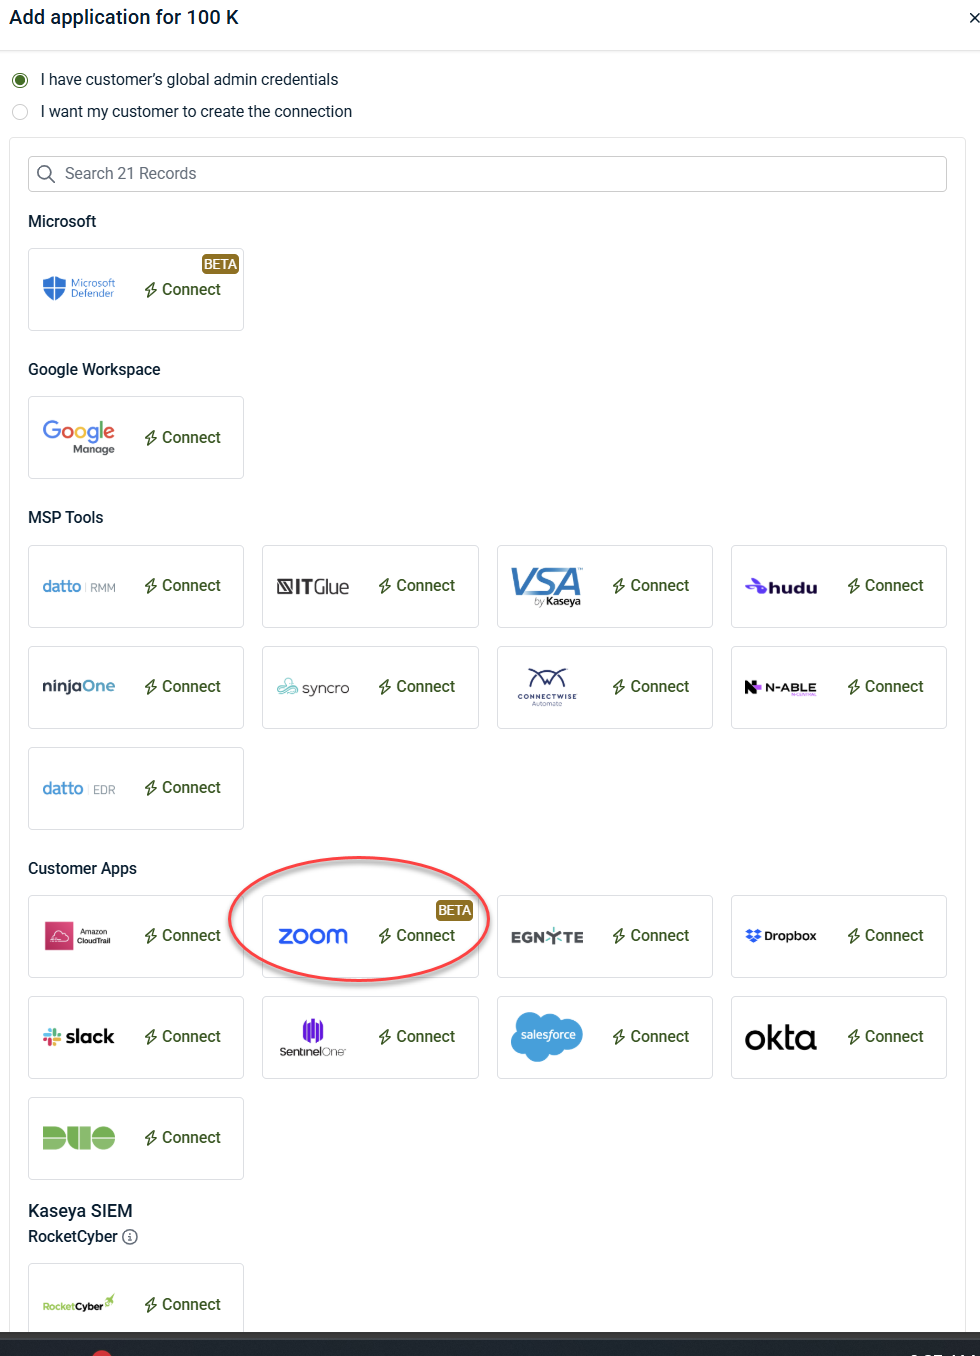The image size is (980, 1356).
Task: Click the SentinelOne logo
Action: [313, 1037]
